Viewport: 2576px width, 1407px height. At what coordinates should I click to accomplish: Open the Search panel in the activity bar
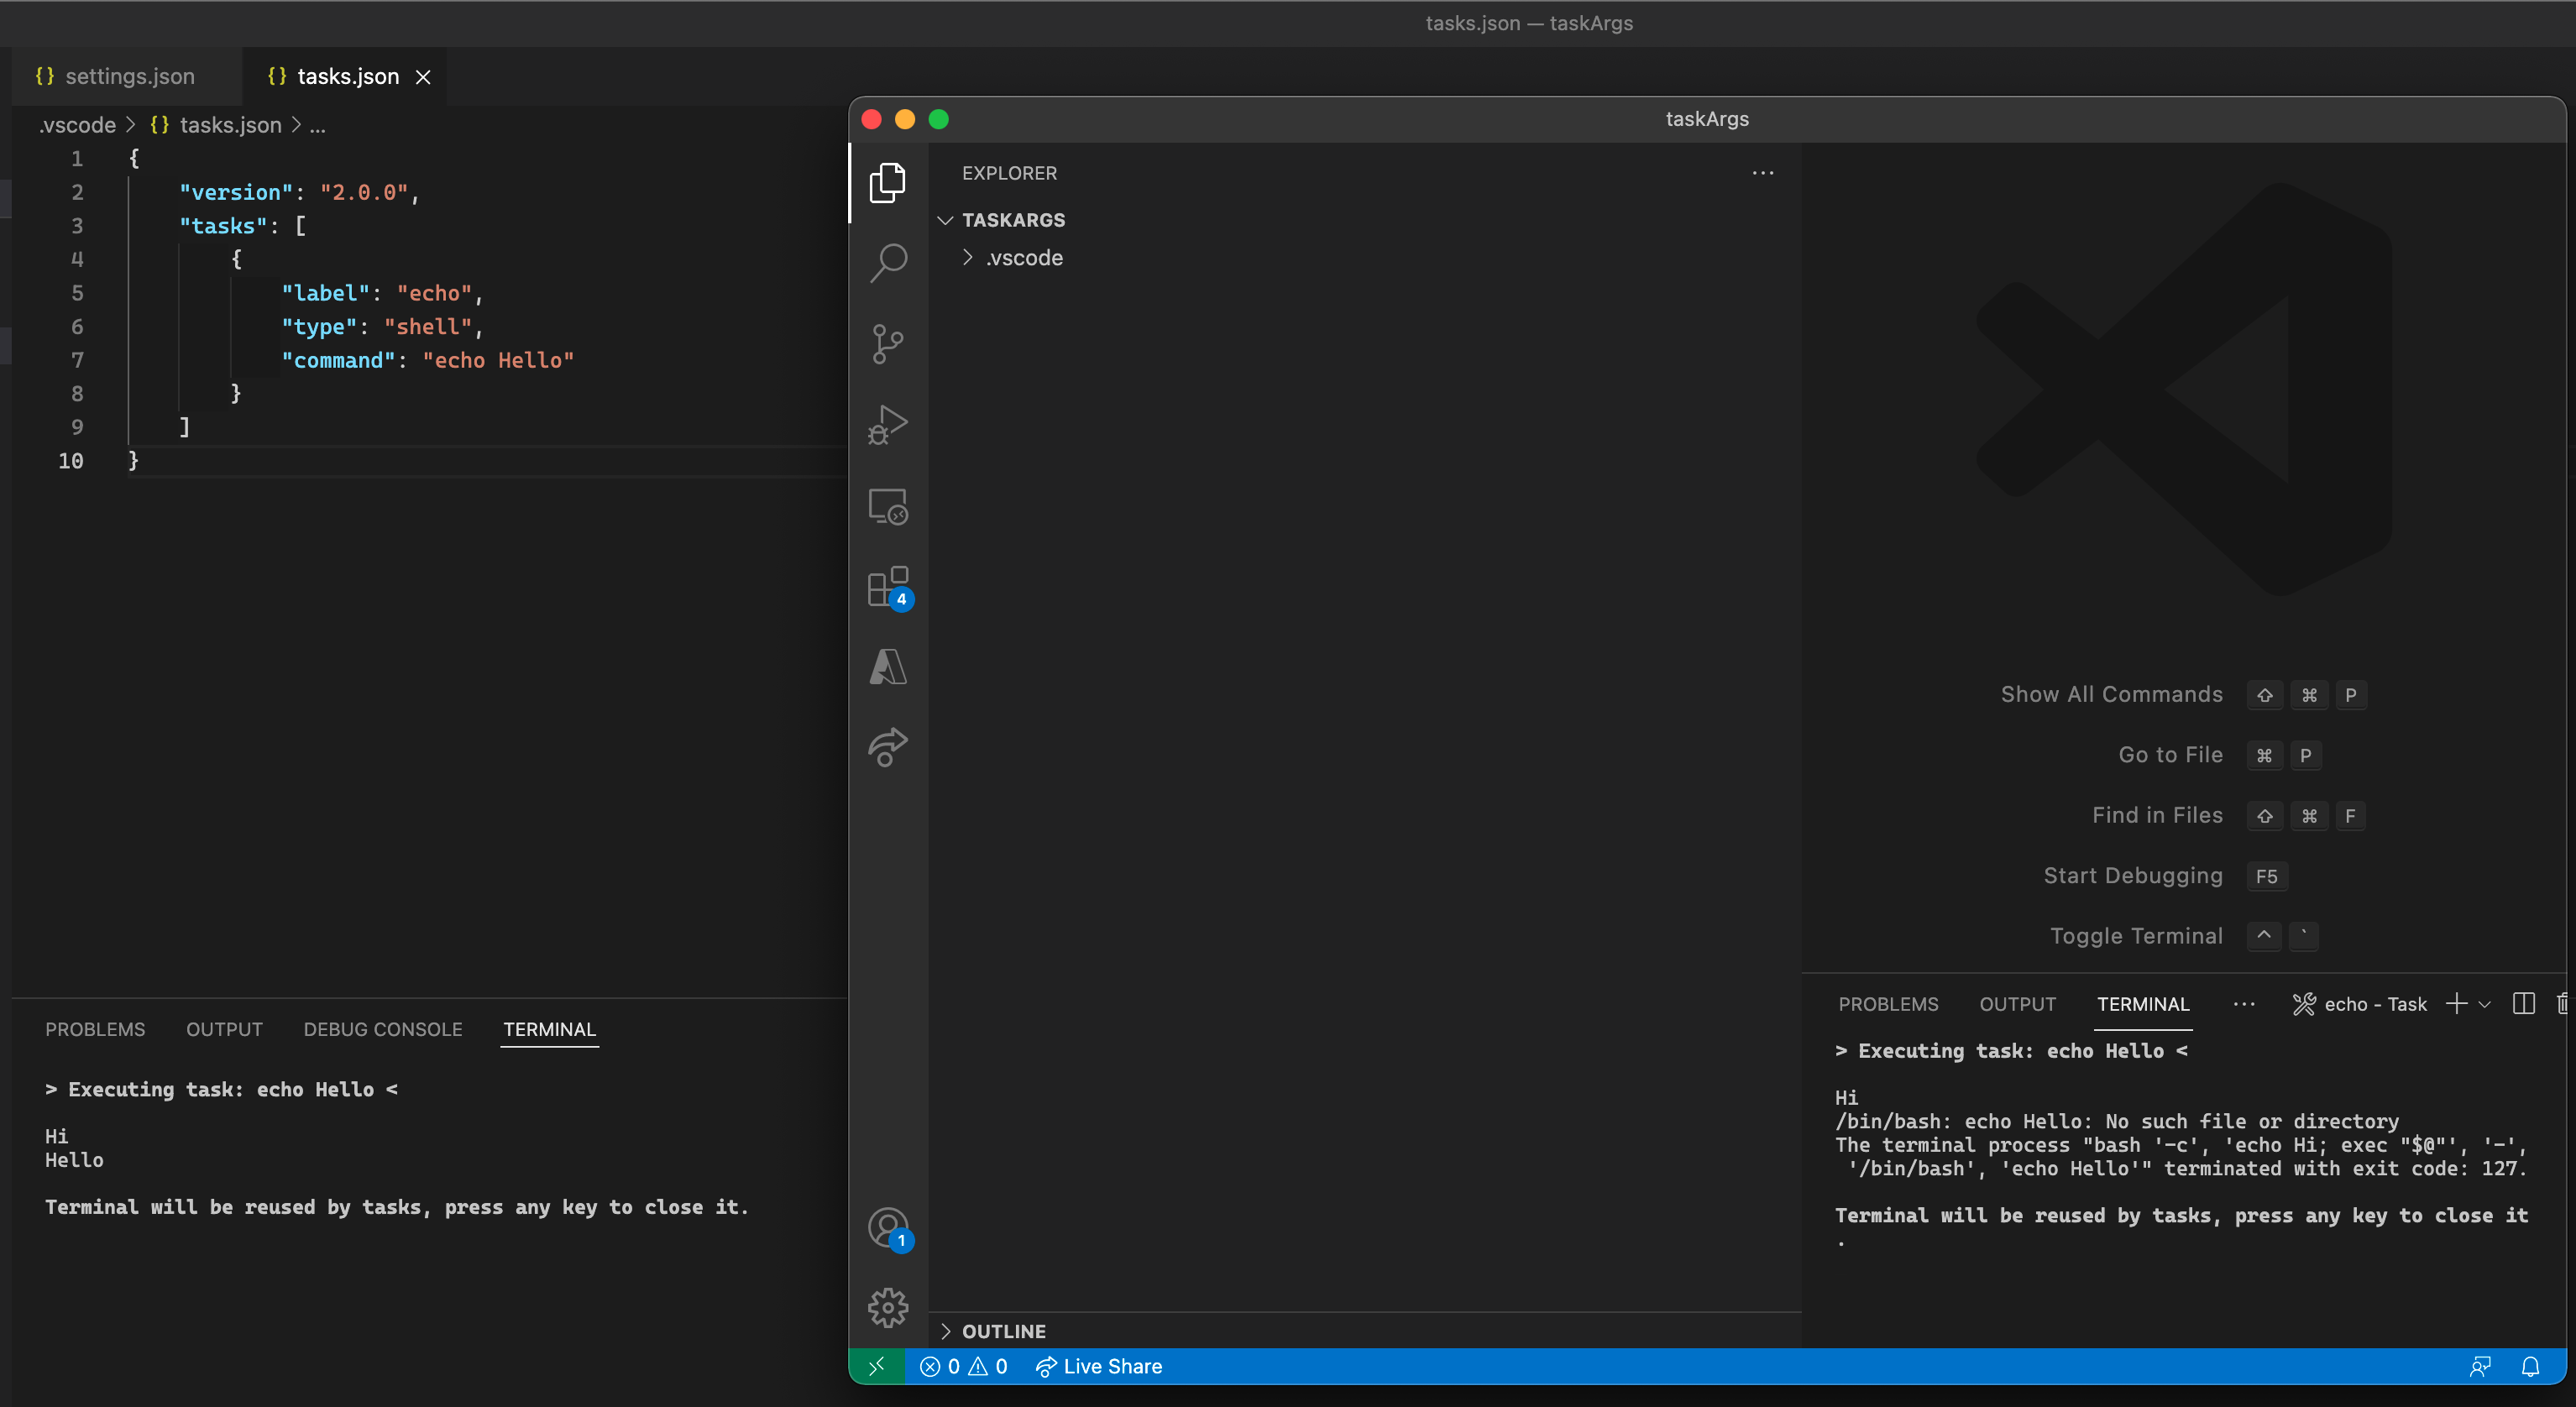click(888, 262)
